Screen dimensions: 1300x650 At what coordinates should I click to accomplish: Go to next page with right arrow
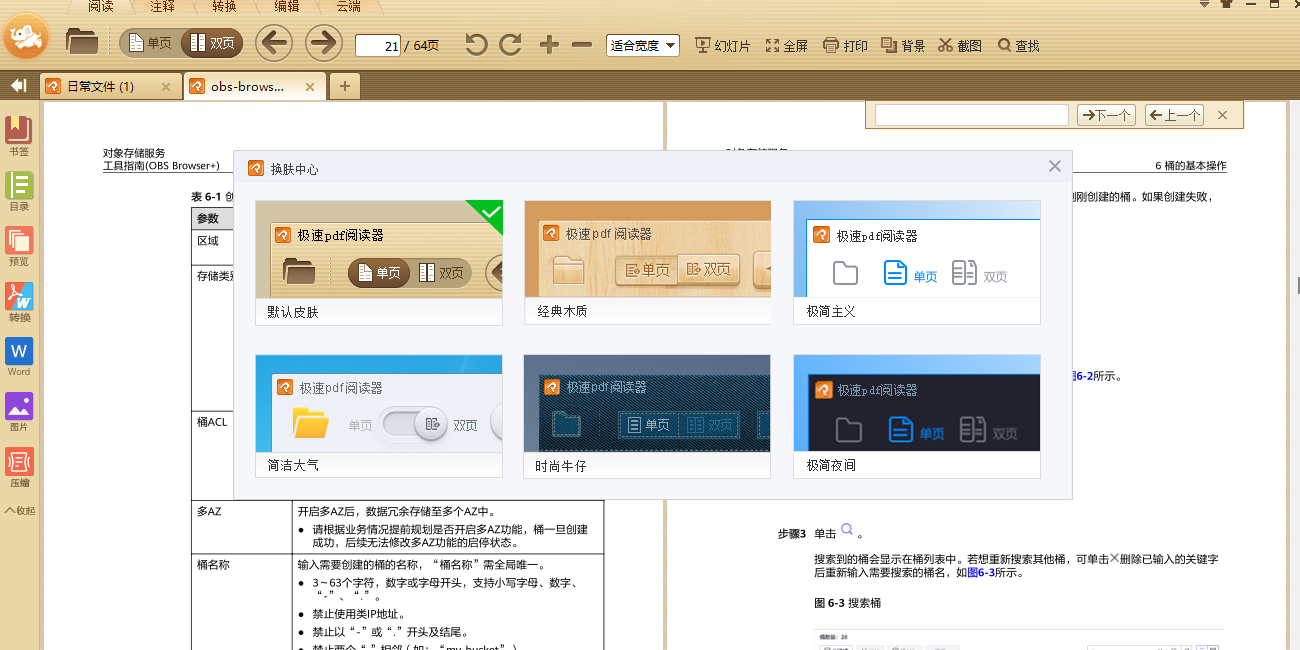(x=324, y=43)
